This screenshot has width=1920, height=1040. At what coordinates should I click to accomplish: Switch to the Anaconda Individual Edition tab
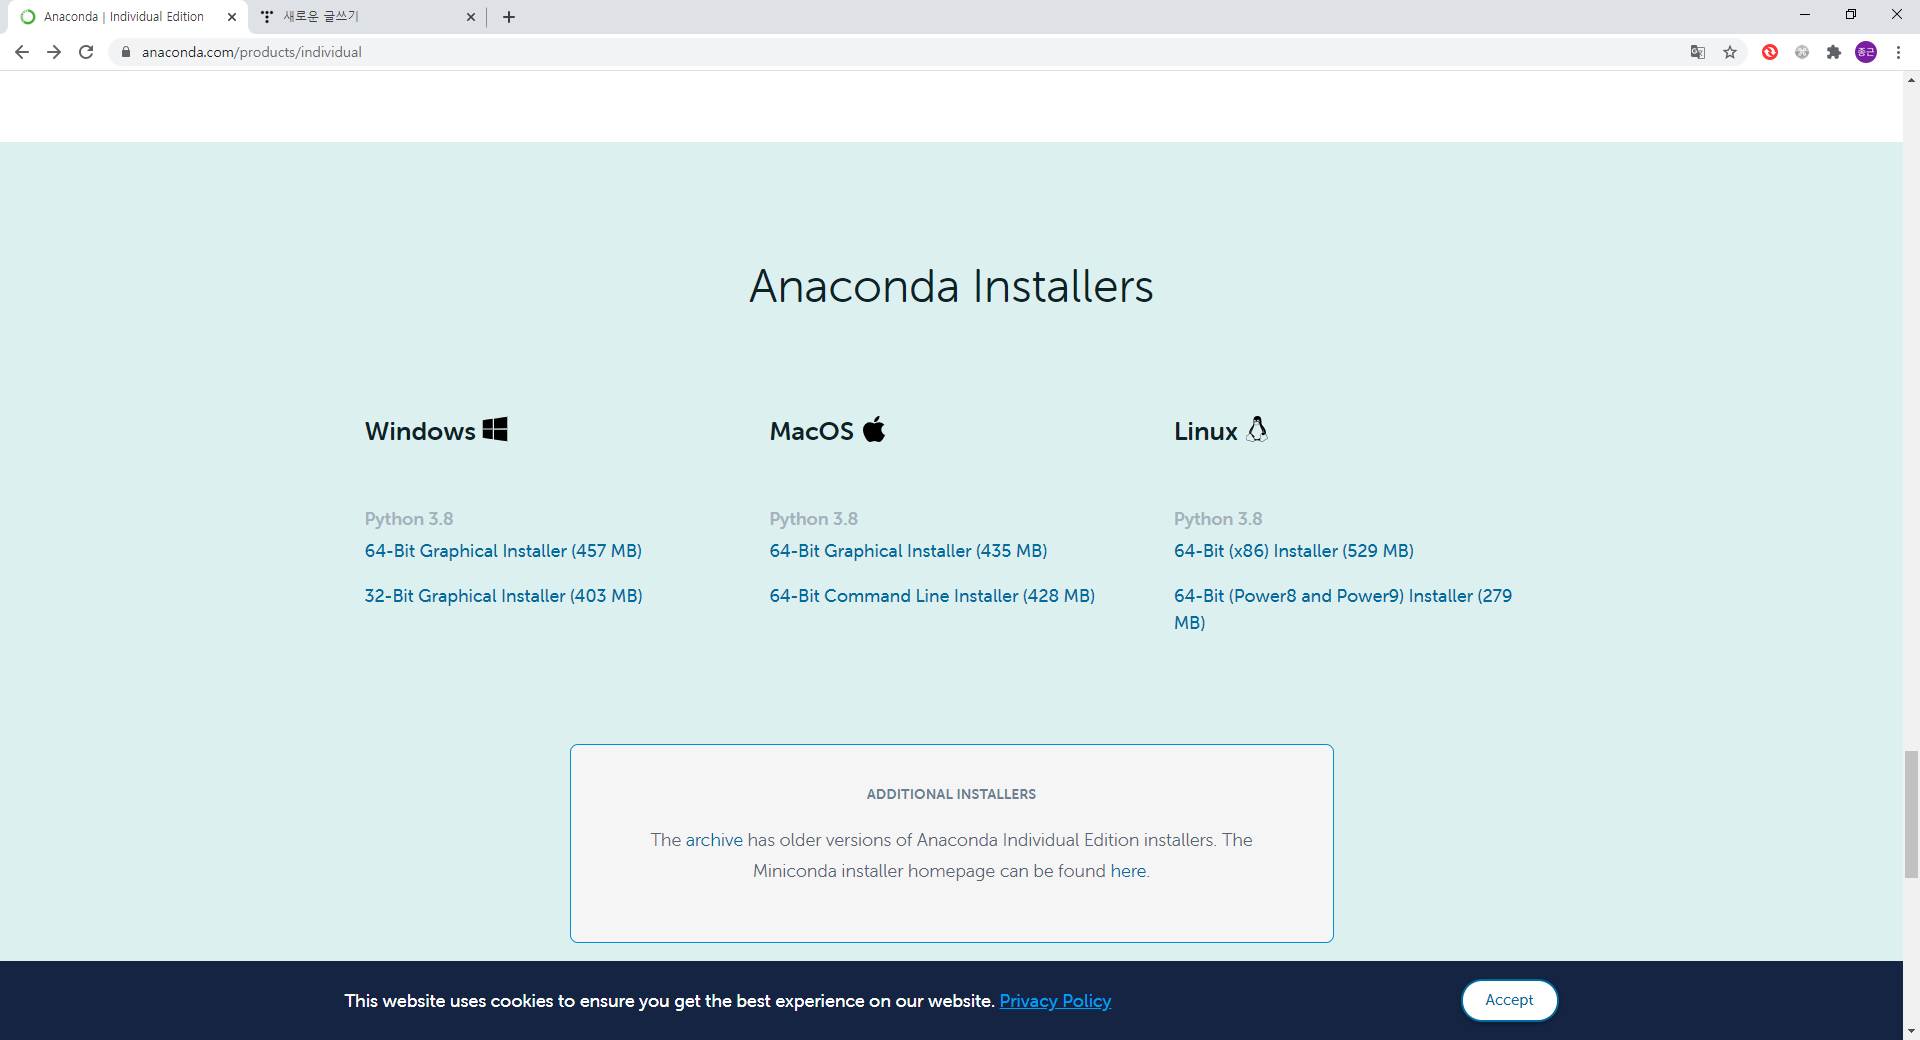[124, 17]
